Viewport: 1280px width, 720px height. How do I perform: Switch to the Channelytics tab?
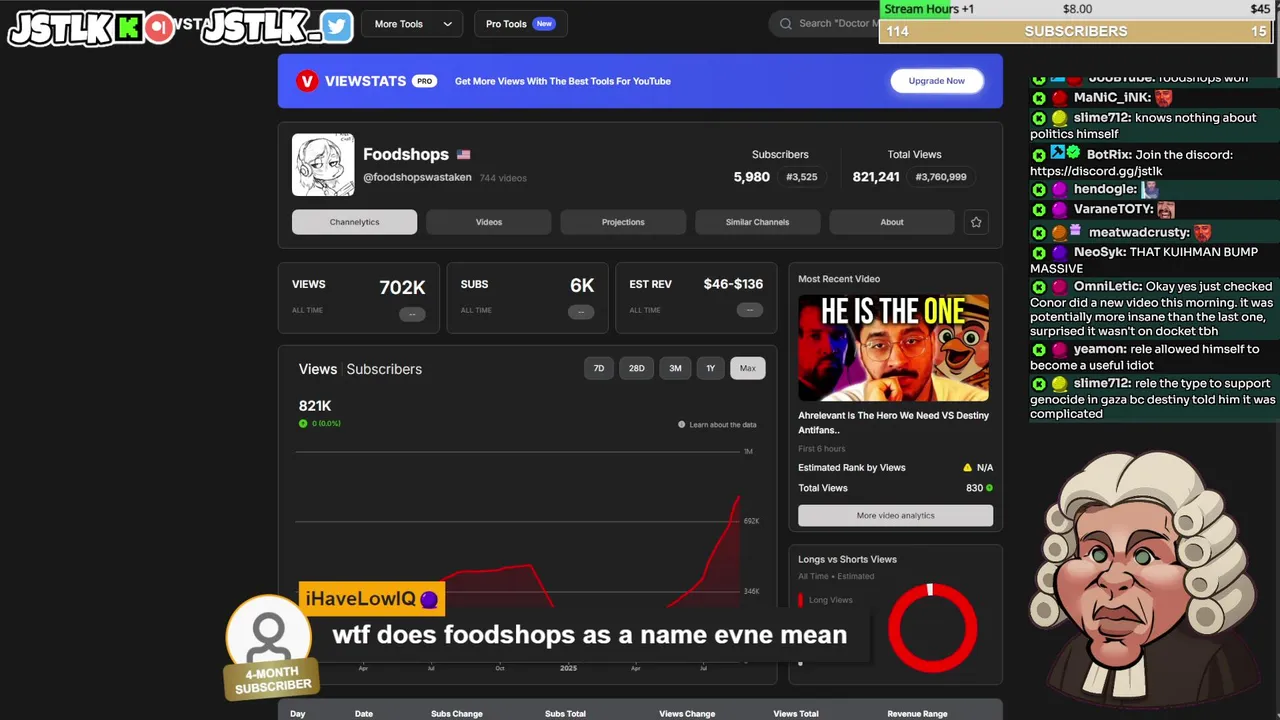354,222
